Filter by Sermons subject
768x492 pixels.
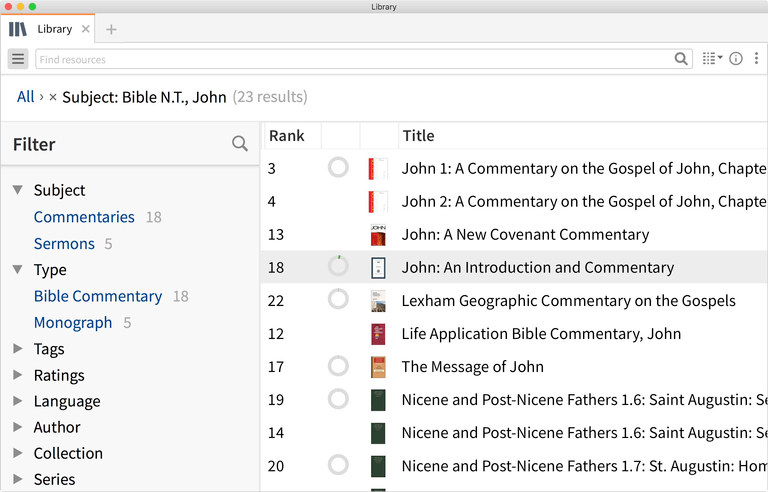[64, 244]
